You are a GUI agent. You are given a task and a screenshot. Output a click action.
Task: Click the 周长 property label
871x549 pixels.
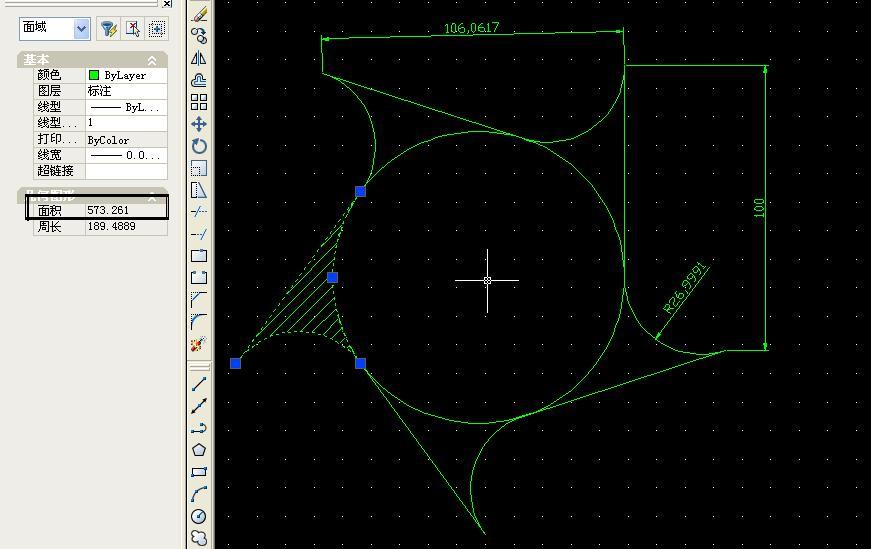tap(49, 227)
